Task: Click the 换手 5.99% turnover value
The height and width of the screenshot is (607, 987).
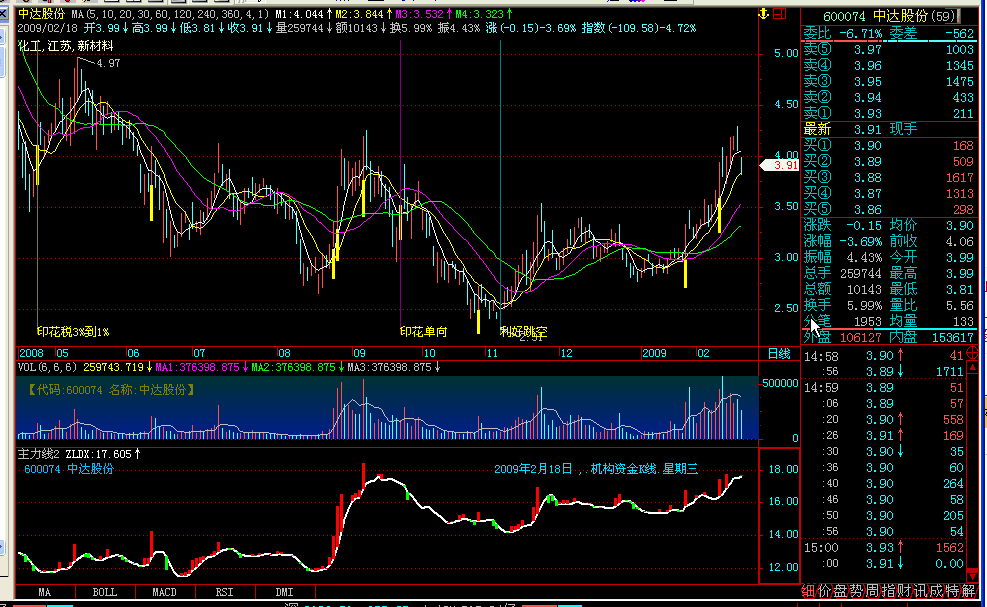Action: pos(864,305)
